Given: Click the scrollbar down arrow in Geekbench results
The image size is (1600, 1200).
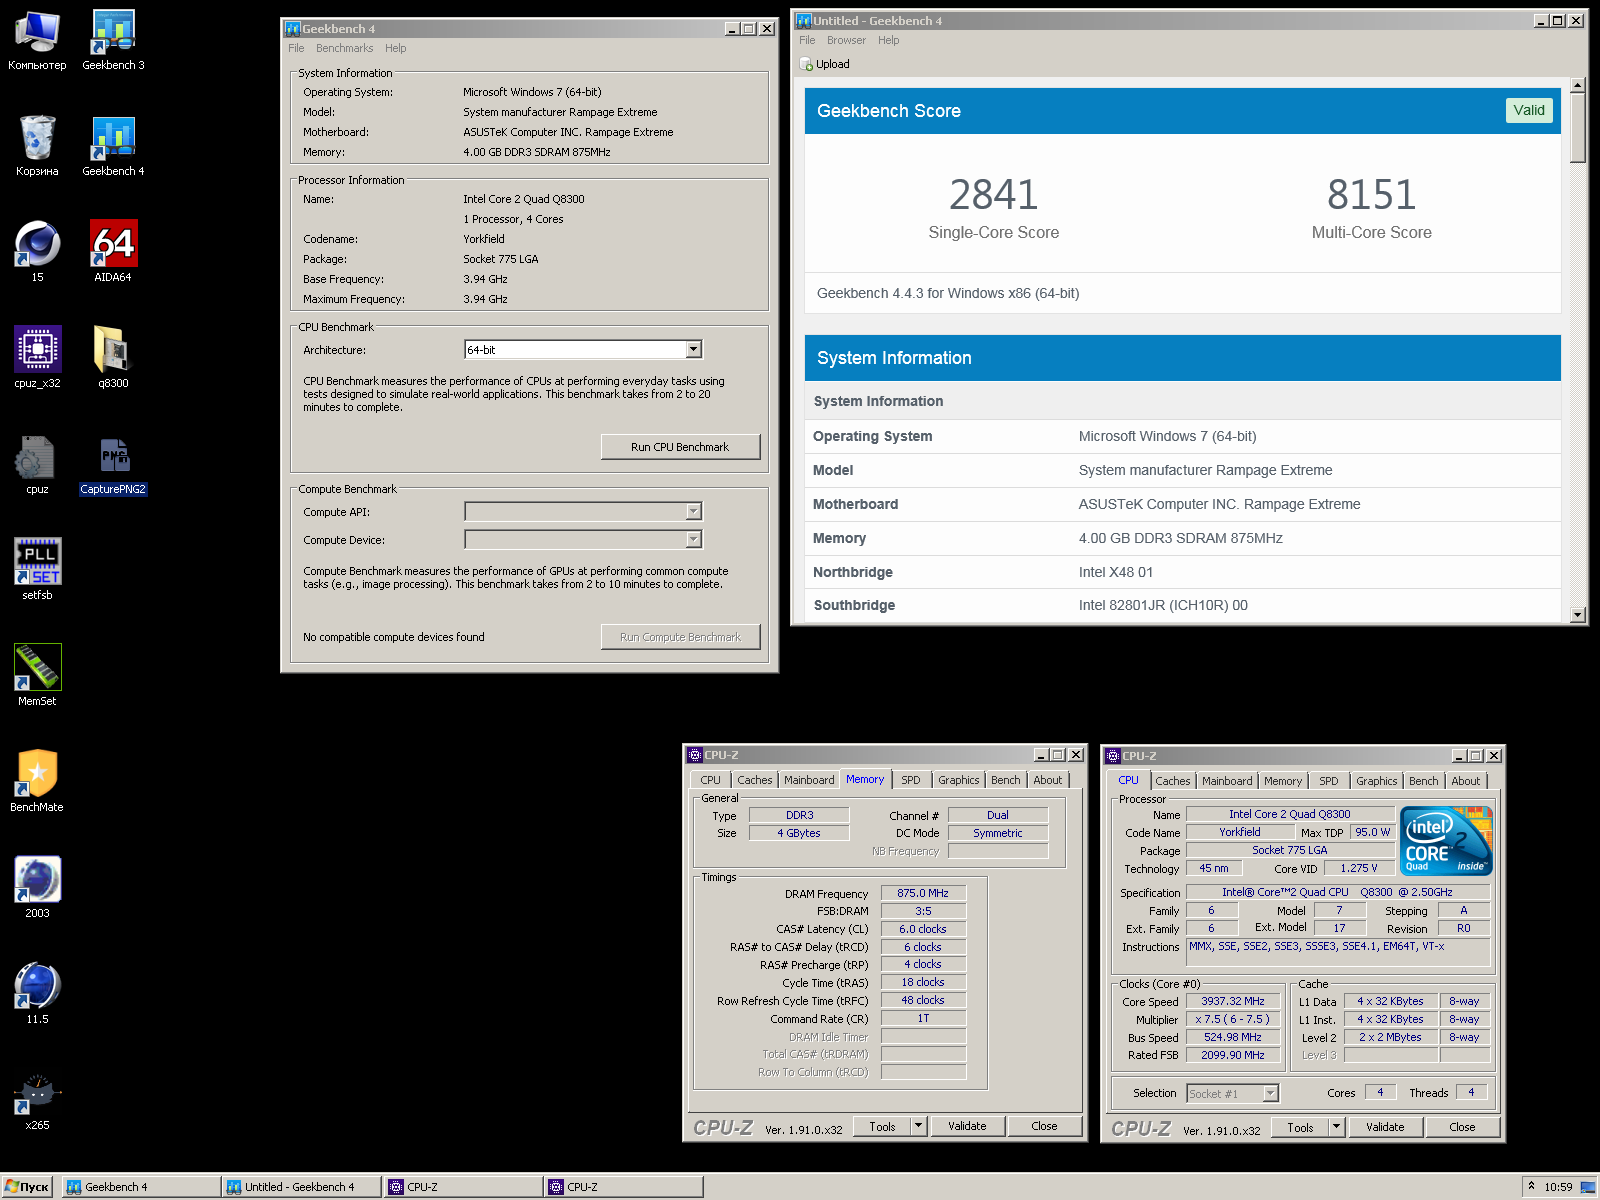Looking at the screenshot, I should (x=1578, y=615).
